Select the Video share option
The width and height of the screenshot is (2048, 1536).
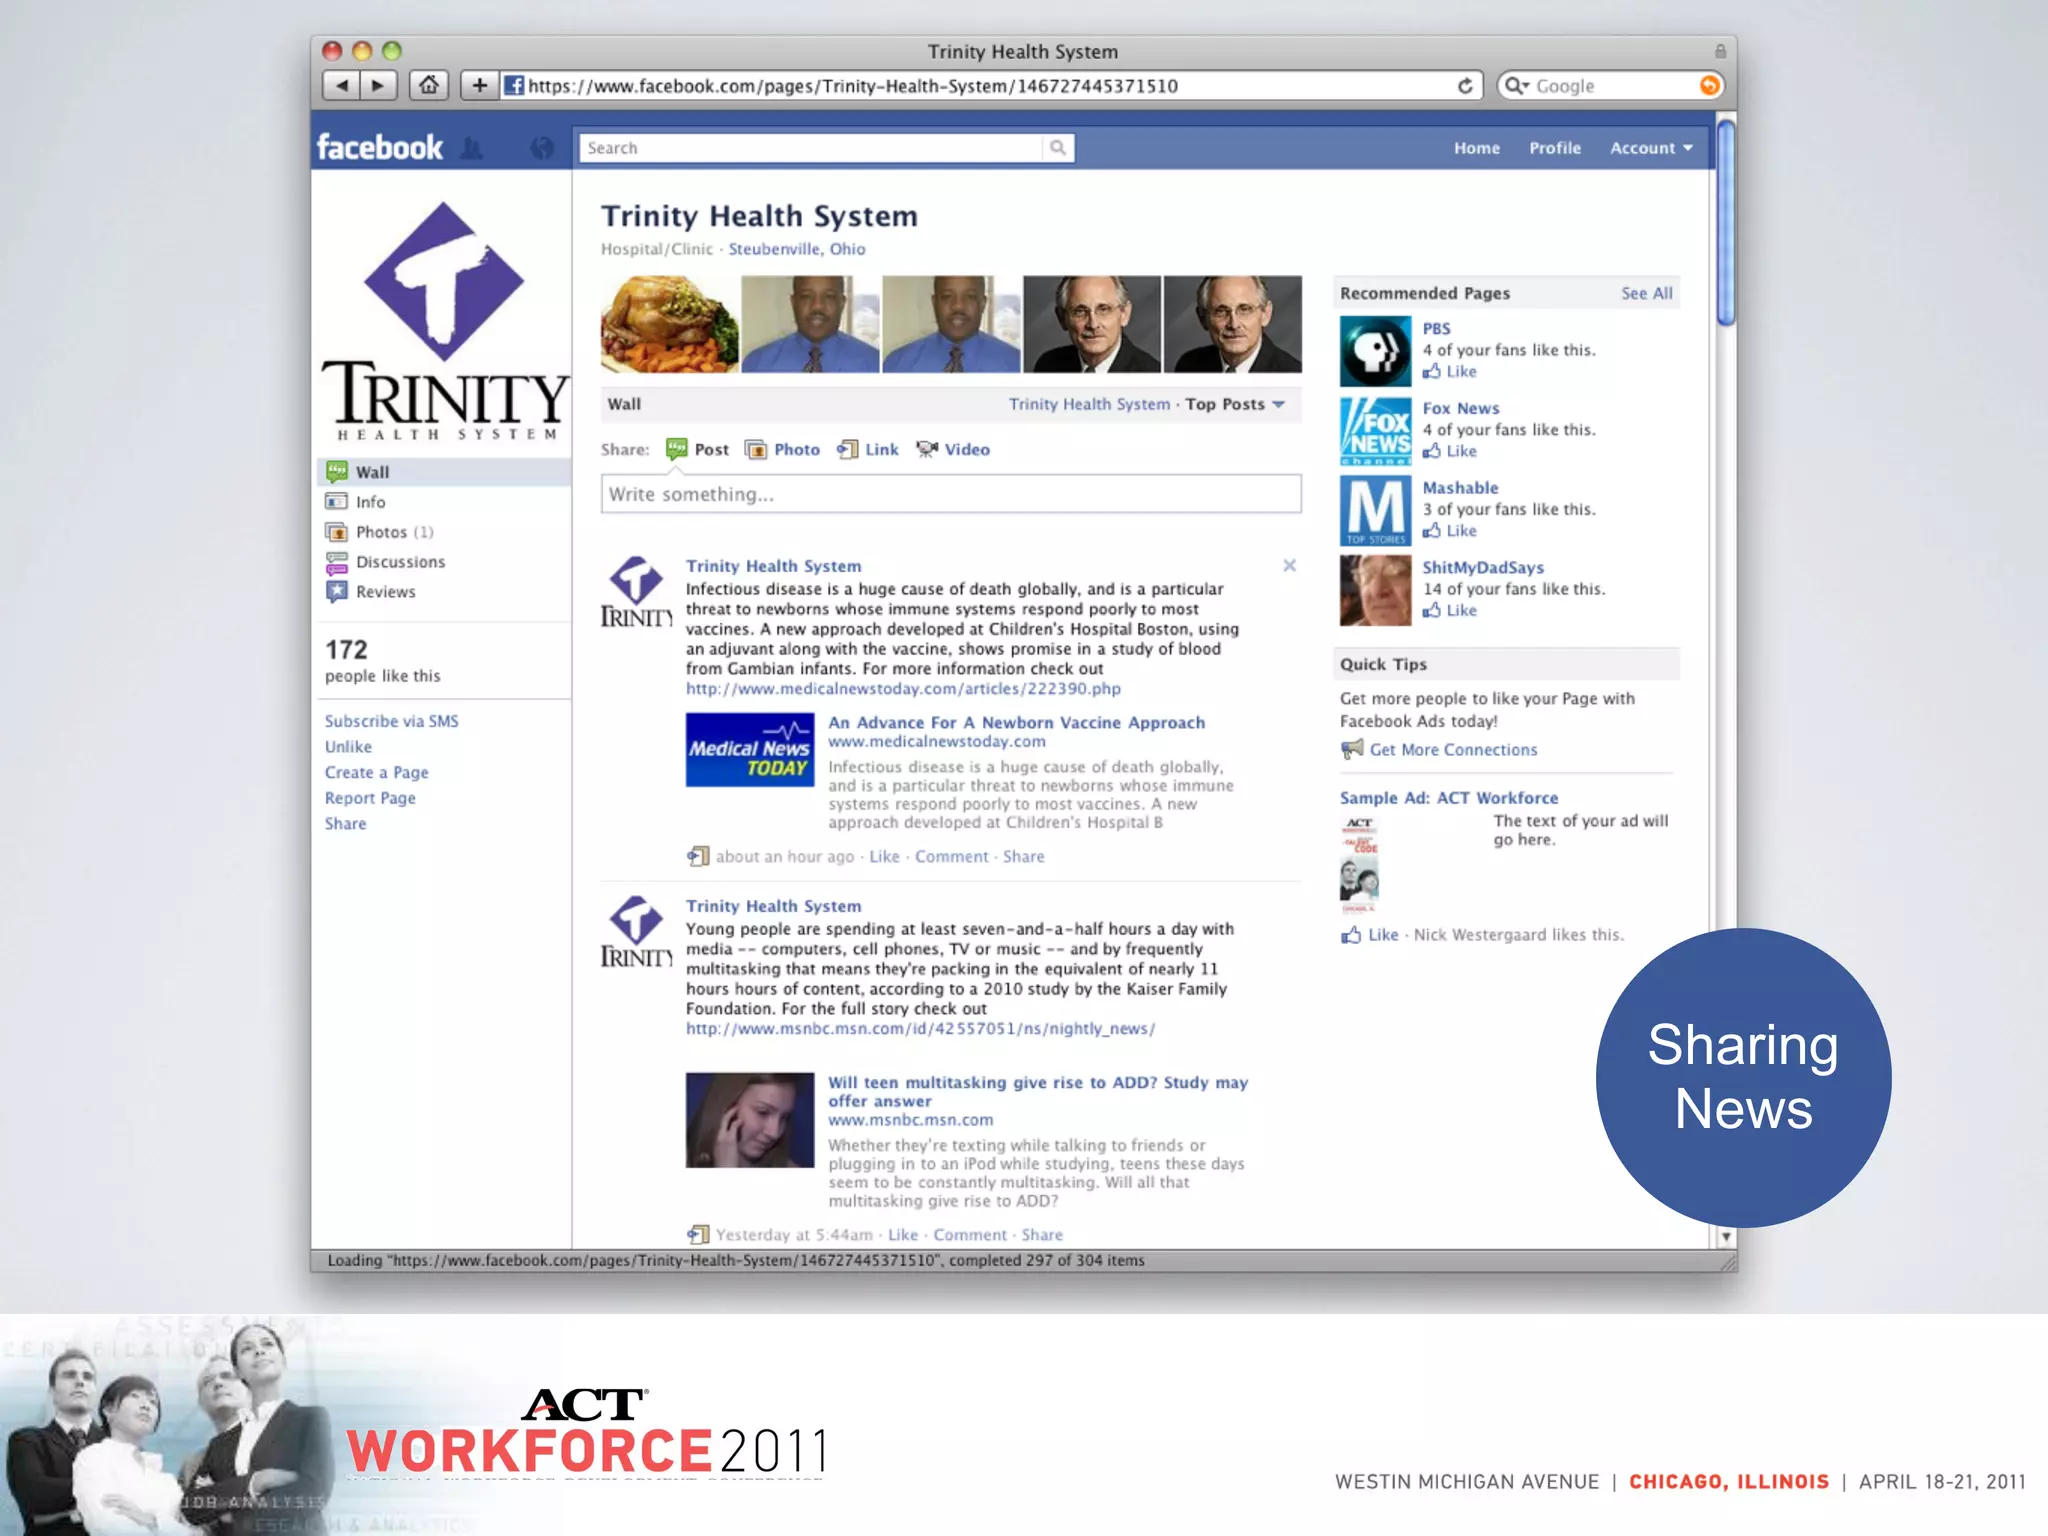(953, 450)
